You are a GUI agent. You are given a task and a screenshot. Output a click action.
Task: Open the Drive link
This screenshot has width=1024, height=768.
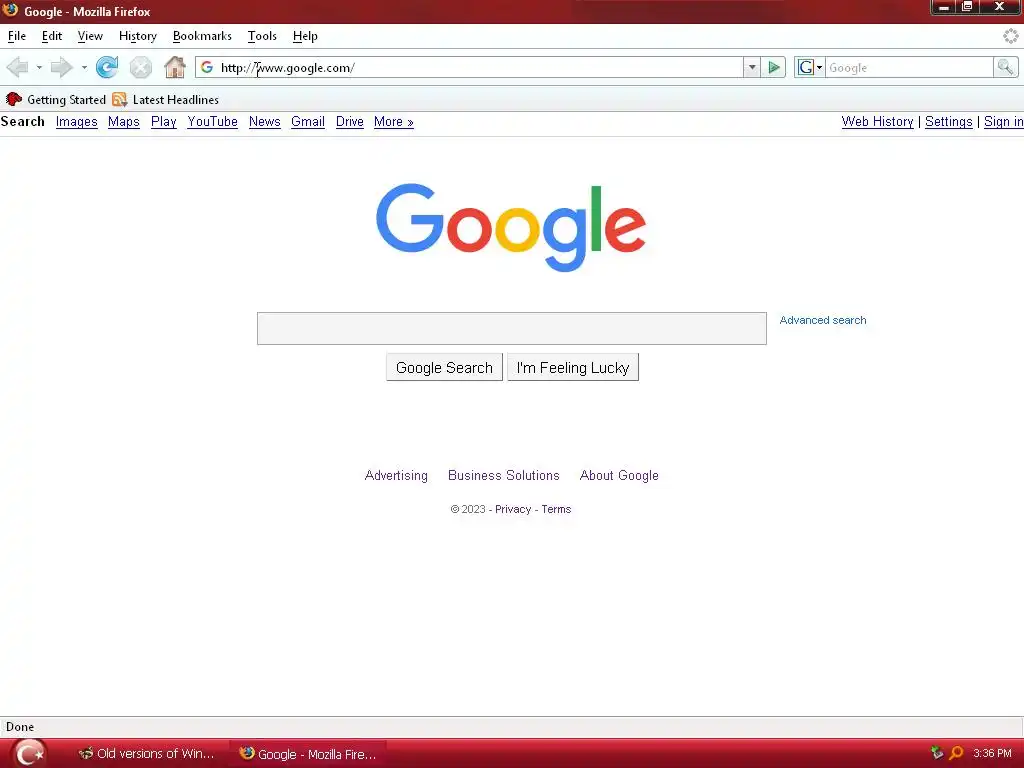click(x=349, y=121)
